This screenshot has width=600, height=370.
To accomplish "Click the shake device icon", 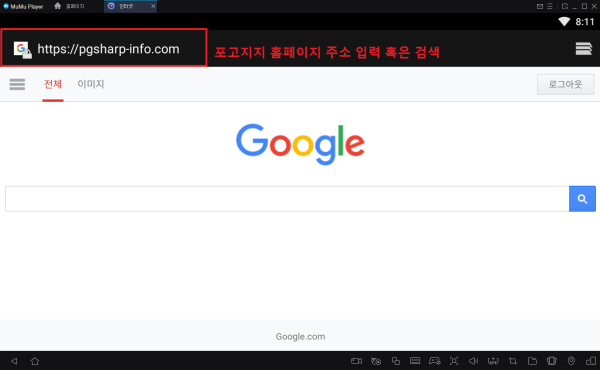I will click(x=551, y=361).
